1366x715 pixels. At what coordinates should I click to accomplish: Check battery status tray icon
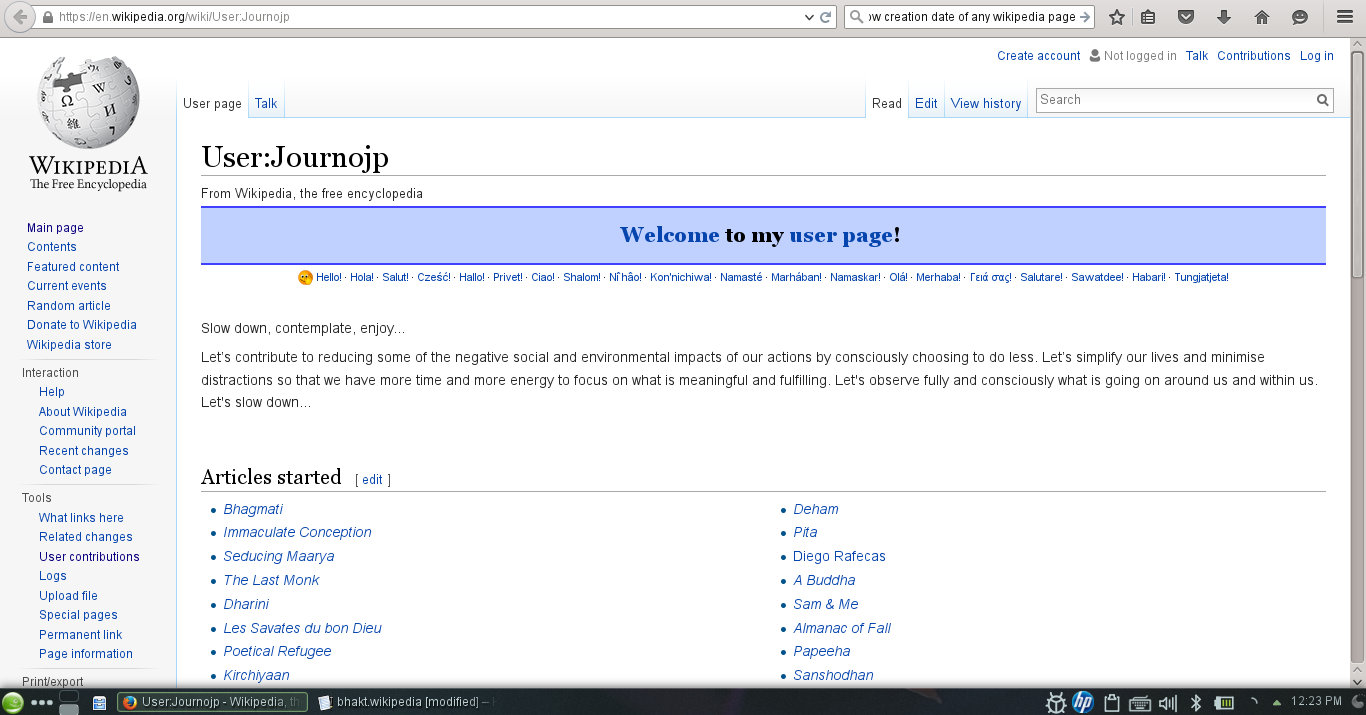point(1224,702)
